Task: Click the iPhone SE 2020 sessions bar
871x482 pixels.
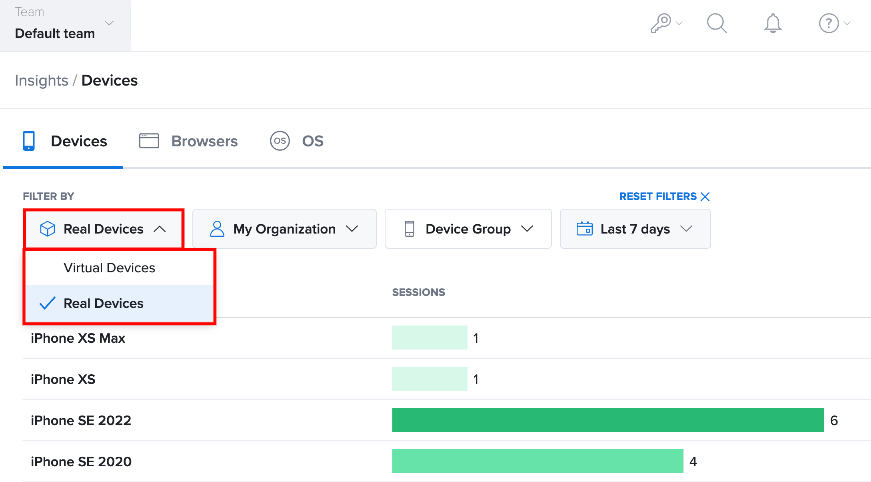Action: click(x=538, y=461)
